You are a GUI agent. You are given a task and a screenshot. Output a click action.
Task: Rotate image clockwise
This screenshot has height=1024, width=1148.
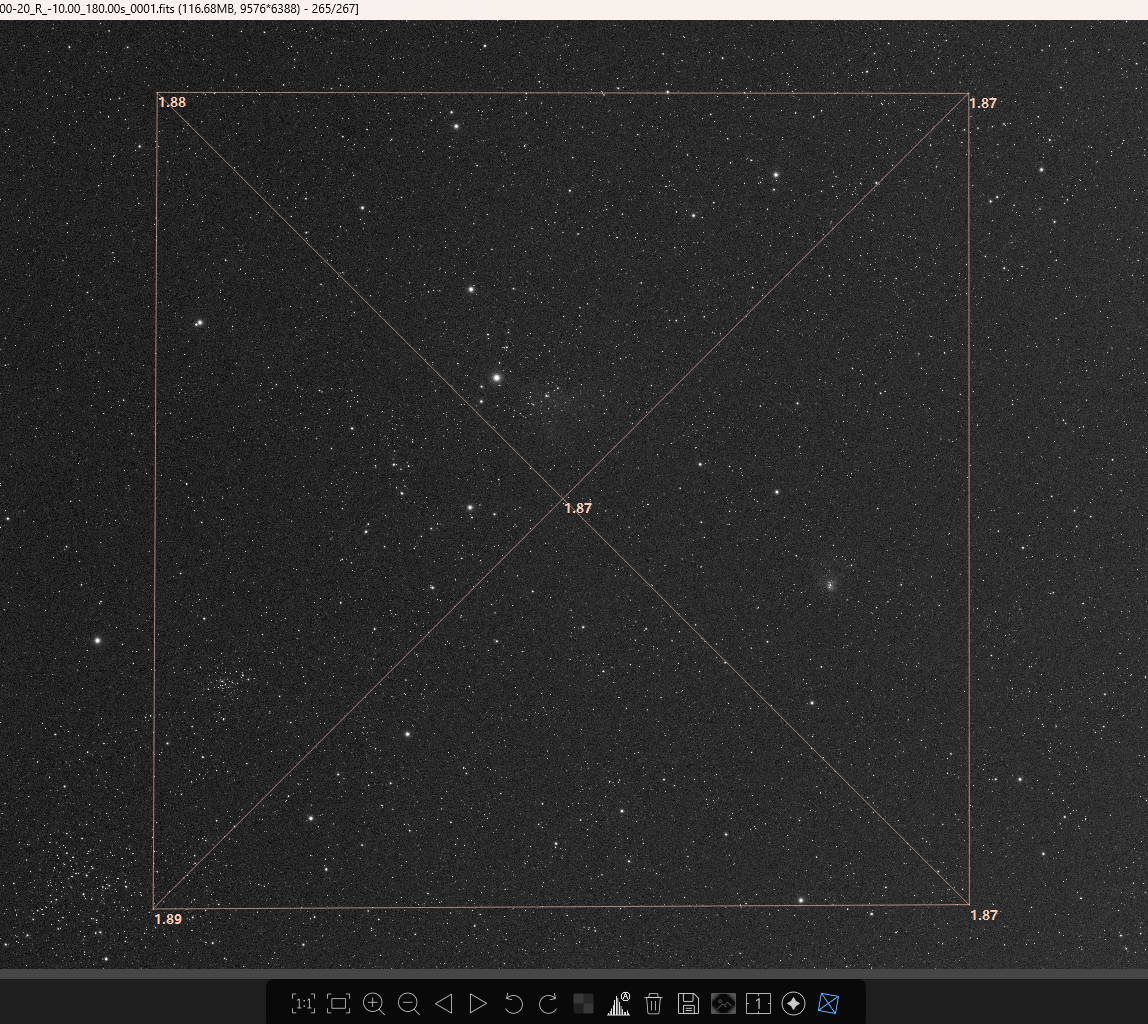tap(548, 1003)
